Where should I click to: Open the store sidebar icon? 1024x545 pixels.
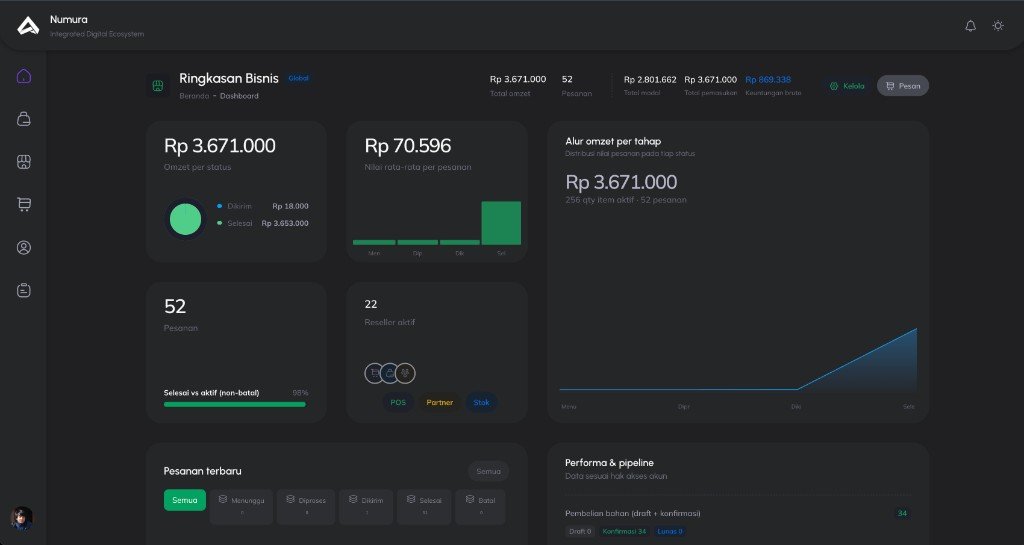click(24, 162)
